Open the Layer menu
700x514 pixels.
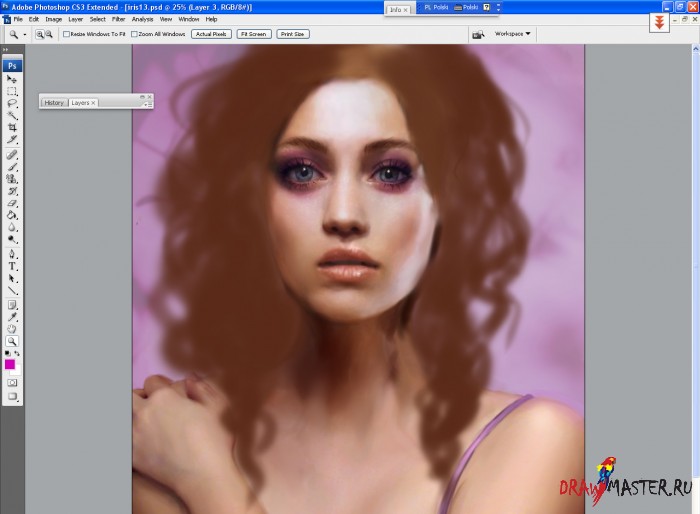(75, 19)
